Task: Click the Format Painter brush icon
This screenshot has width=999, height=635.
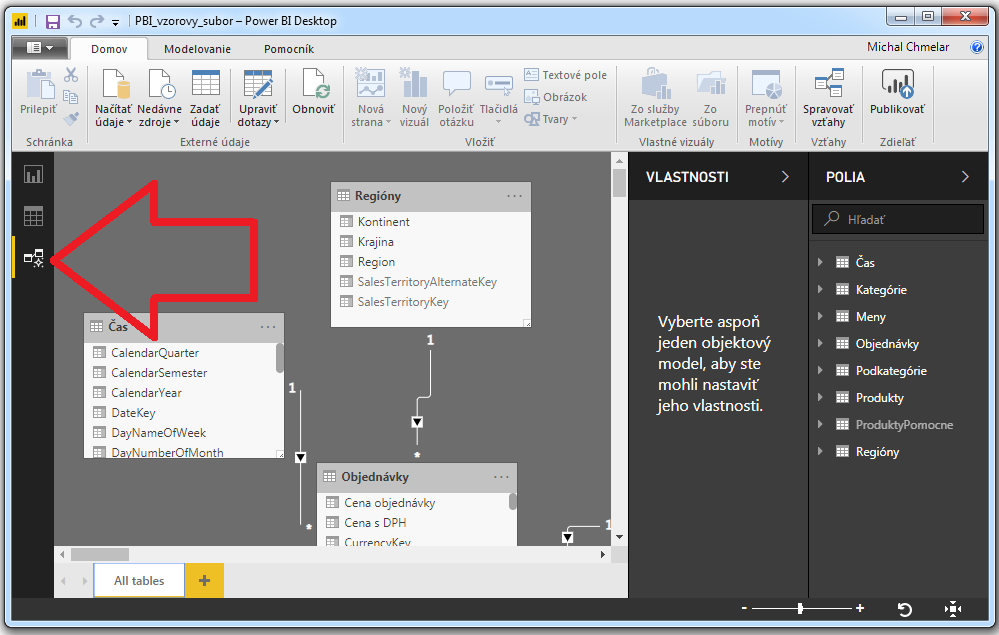Action: [x=71, y=118]
